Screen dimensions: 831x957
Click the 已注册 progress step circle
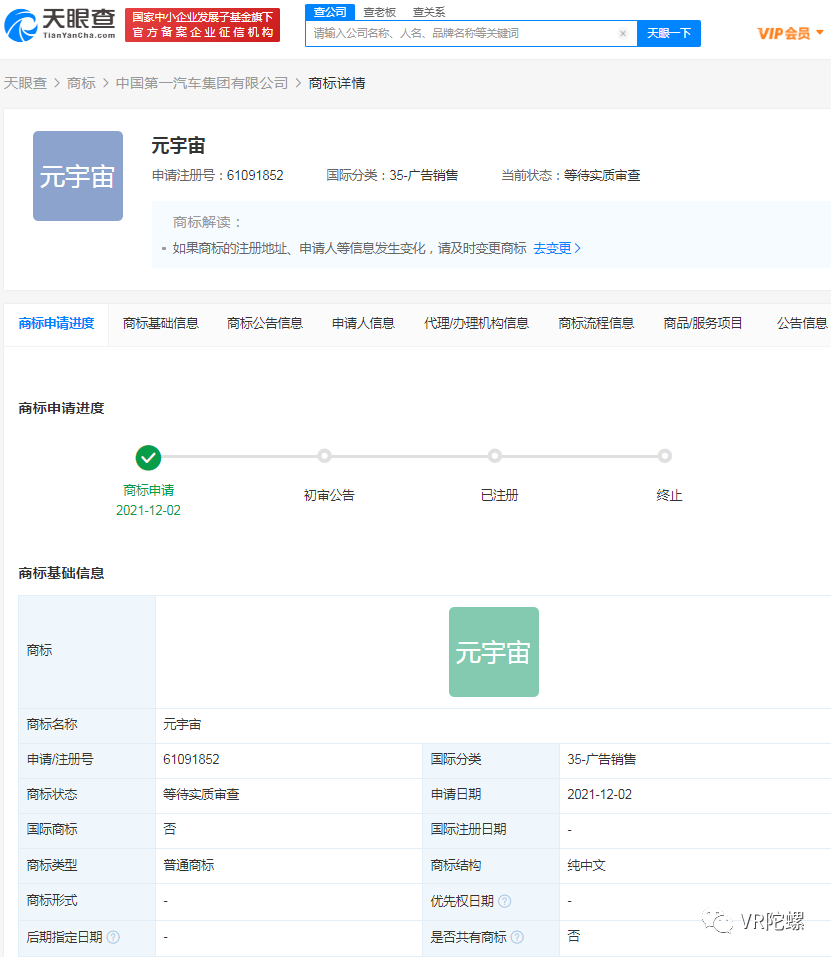point(495,456)
